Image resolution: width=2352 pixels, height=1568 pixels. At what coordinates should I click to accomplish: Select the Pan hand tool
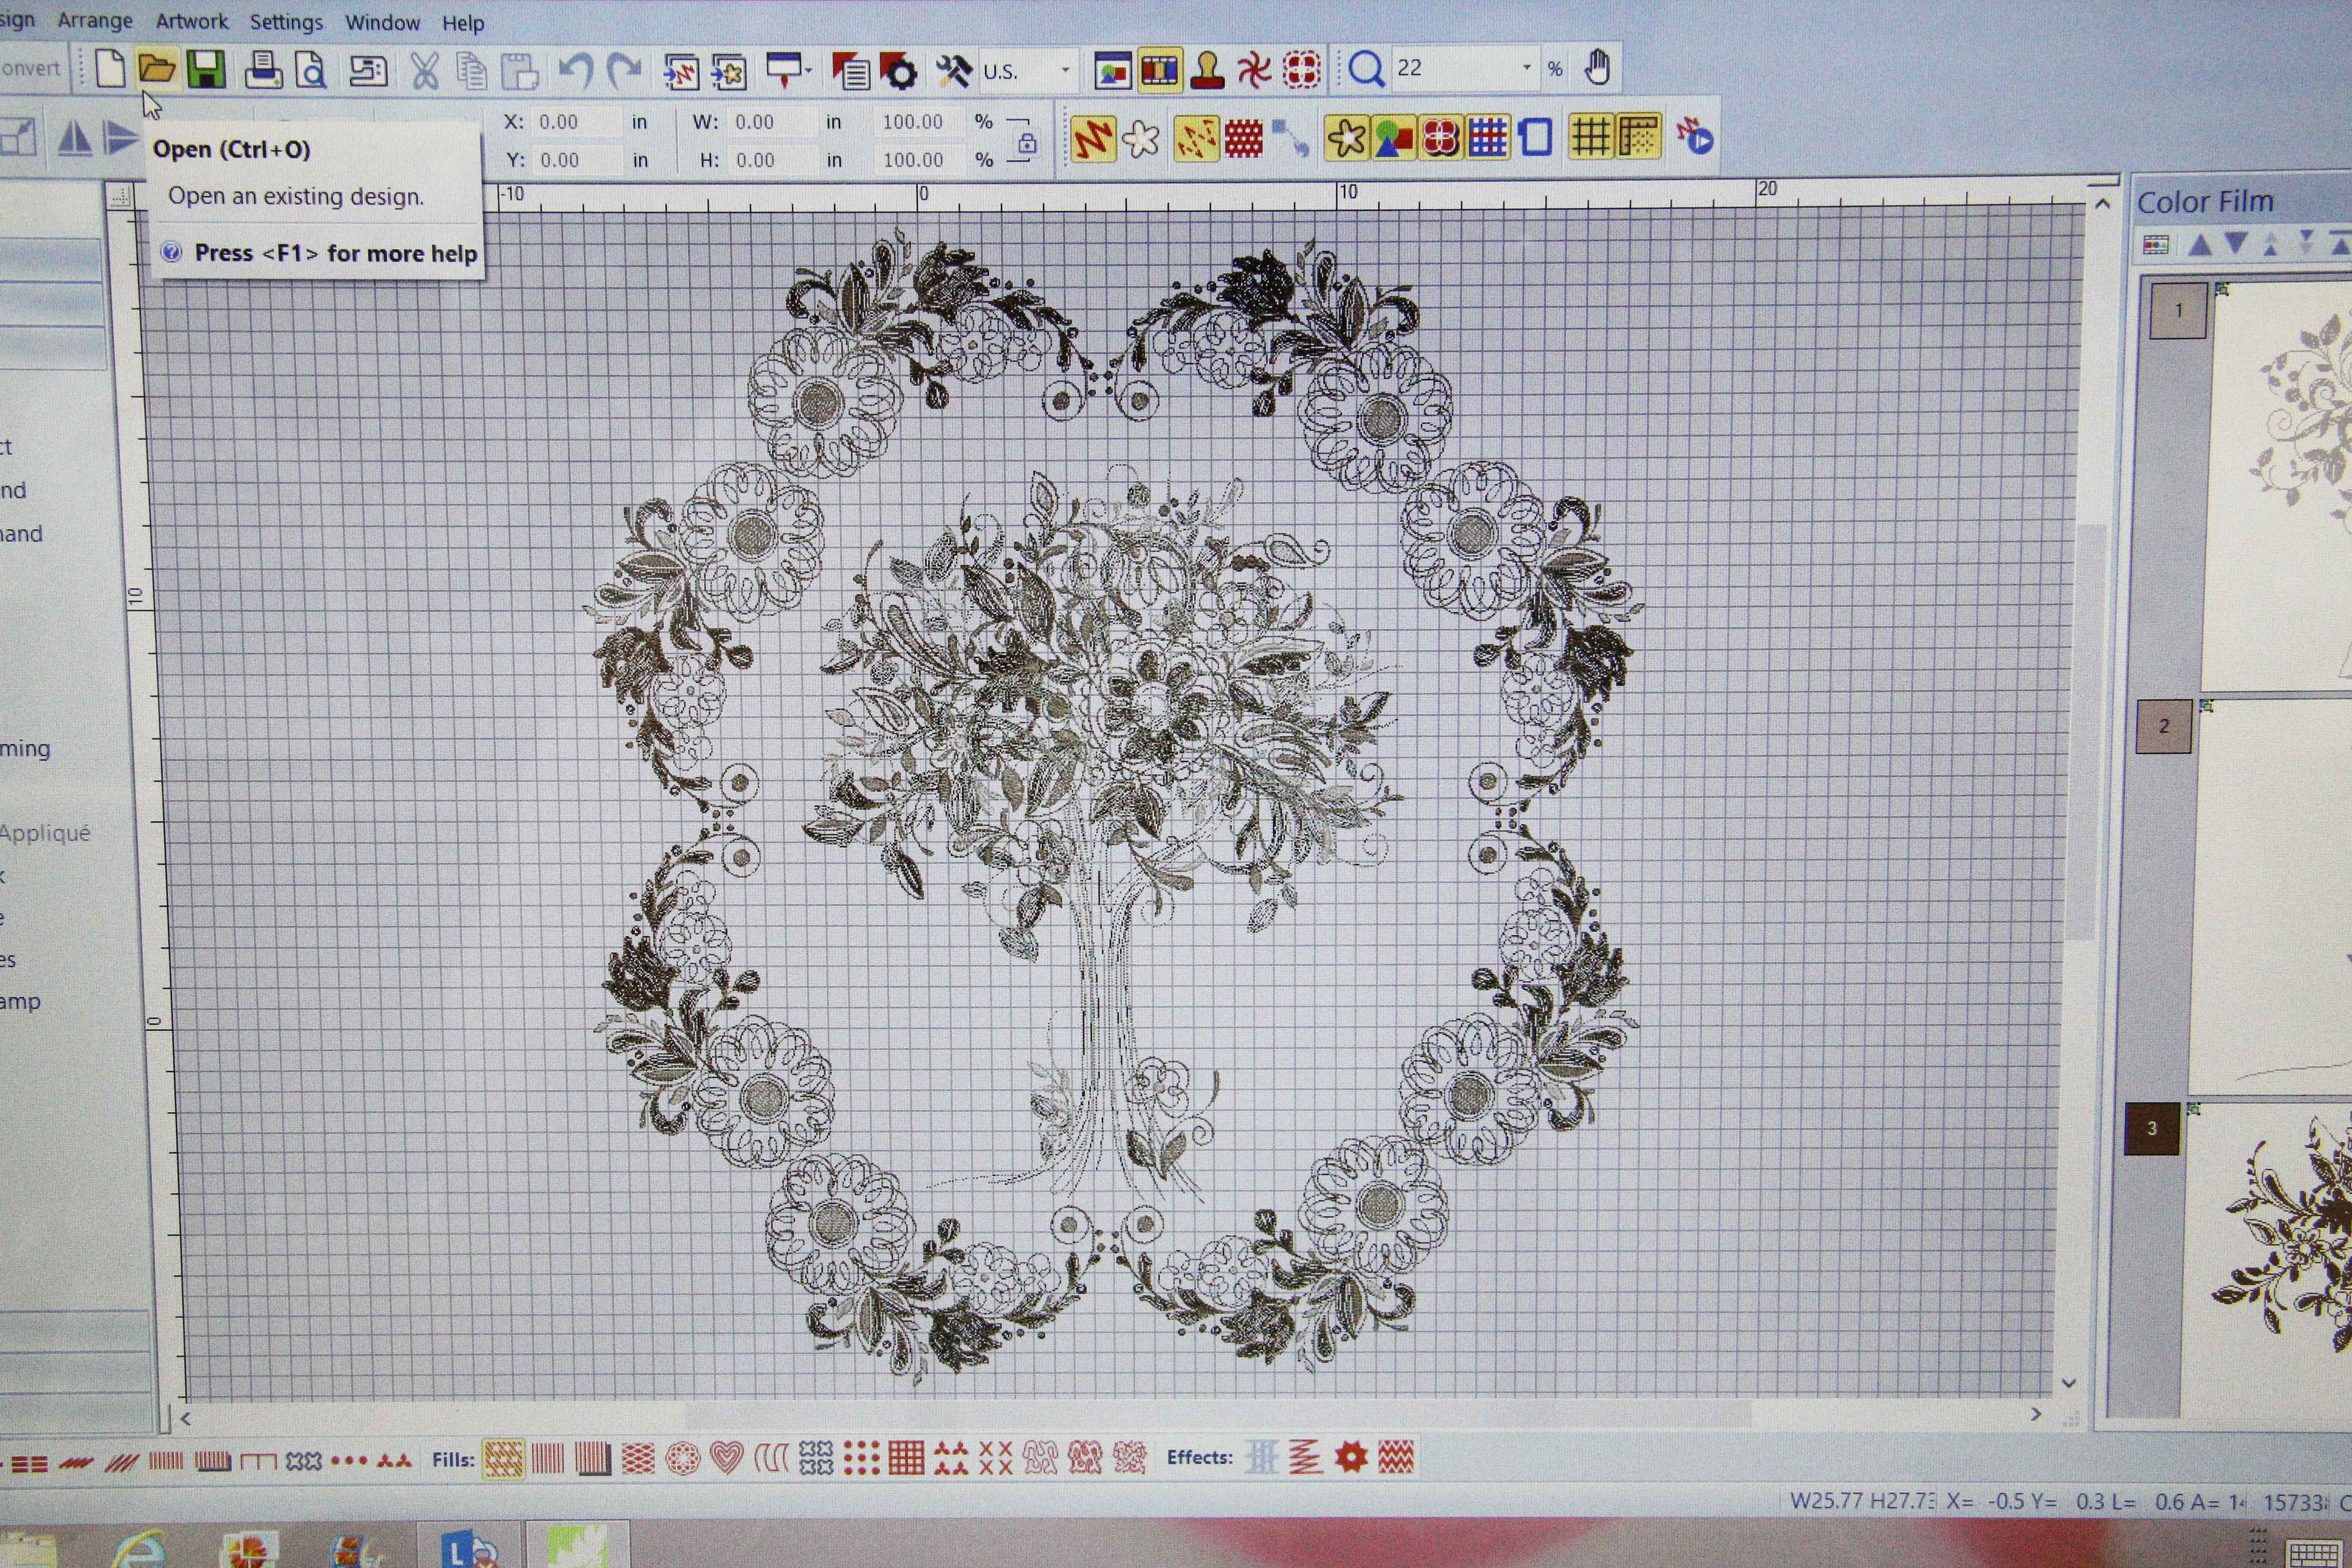tap(1597, 68)
